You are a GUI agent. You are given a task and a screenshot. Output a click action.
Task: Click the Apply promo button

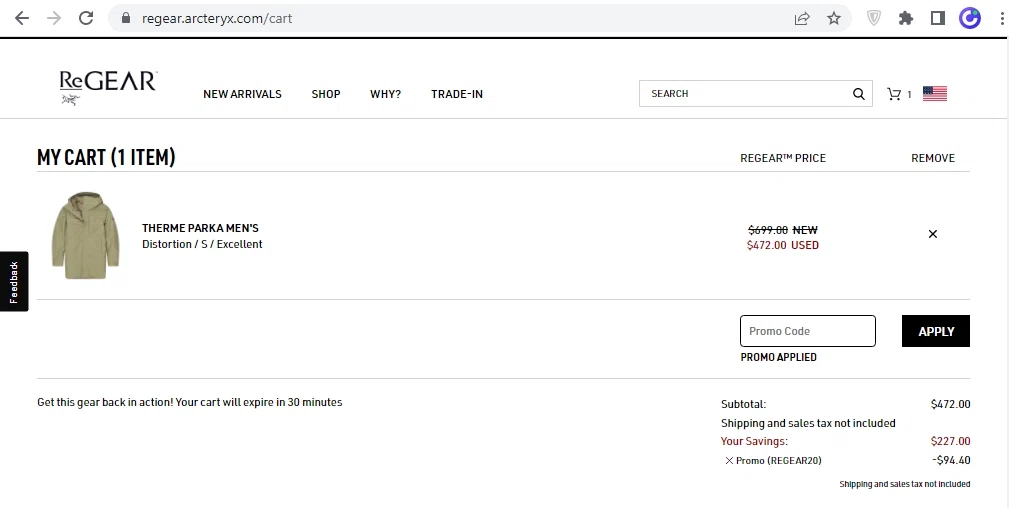click(x=936, y=331)
